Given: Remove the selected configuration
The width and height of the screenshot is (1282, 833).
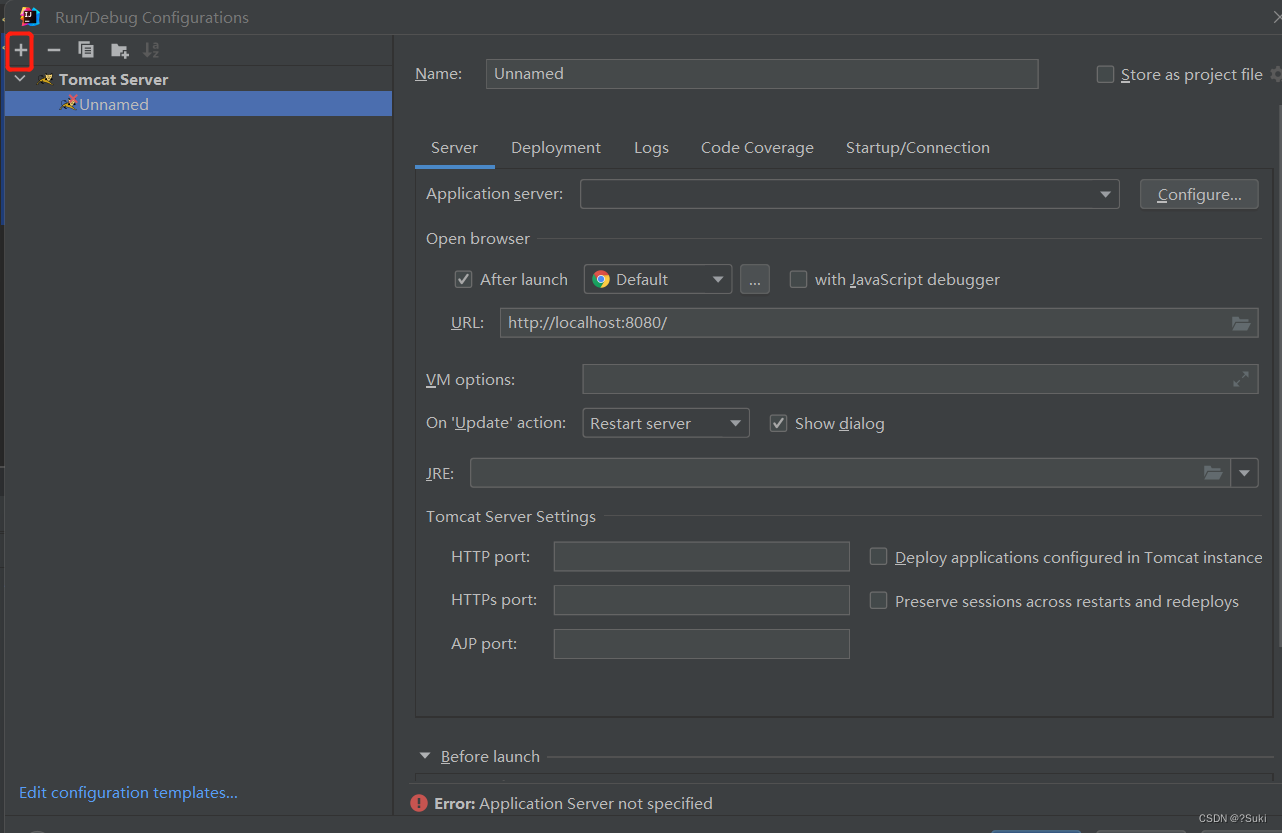Looking at the screenshot, I should [54, 50].
